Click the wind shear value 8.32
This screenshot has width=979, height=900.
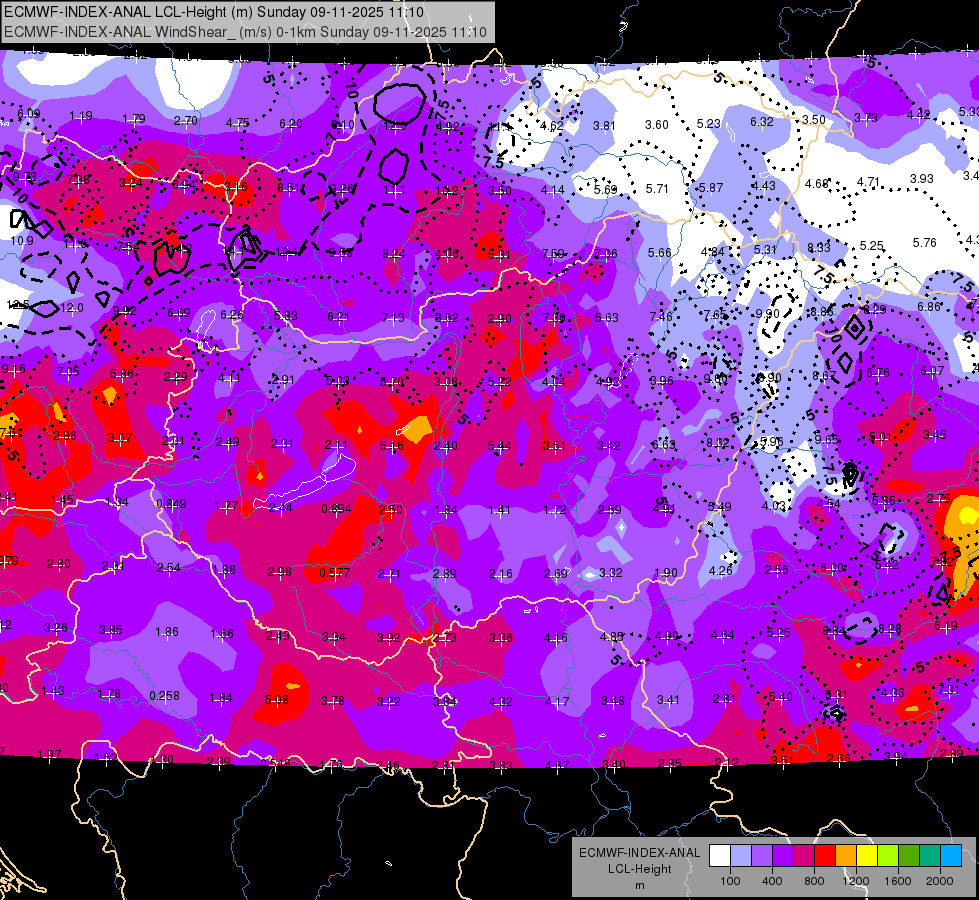tap(718, 443)
